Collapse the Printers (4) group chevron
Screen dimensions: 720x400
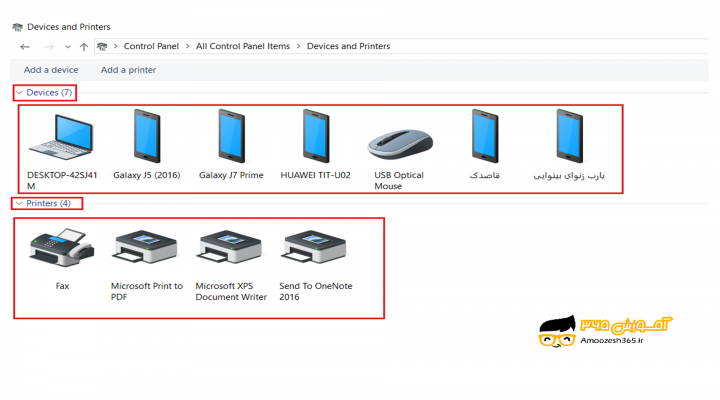(x=19, y=203)
